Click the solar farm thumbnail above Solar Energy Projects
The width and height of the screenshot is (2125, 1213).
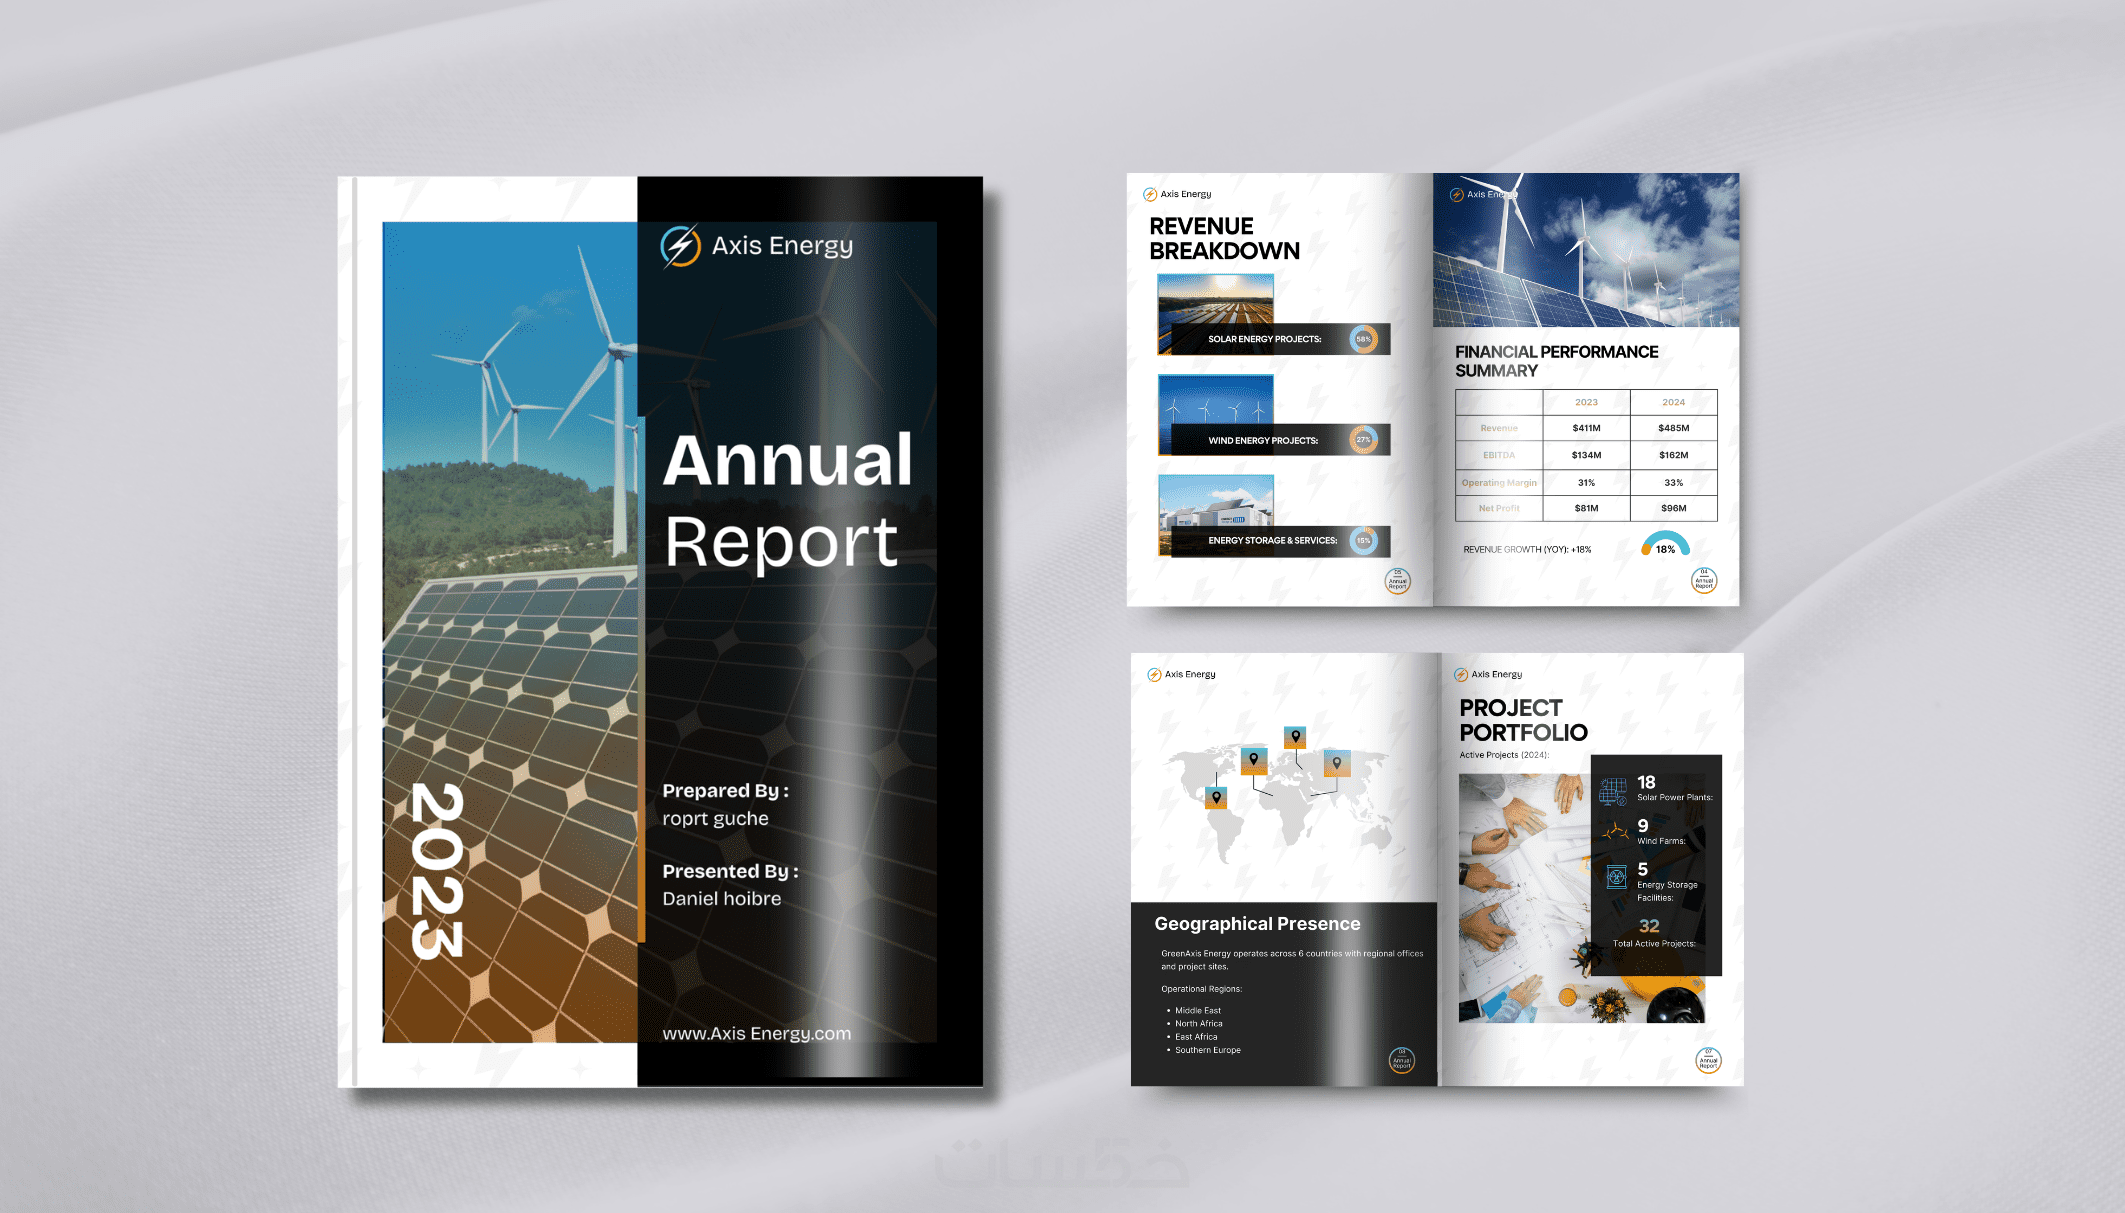click(x=1215, y=298)
